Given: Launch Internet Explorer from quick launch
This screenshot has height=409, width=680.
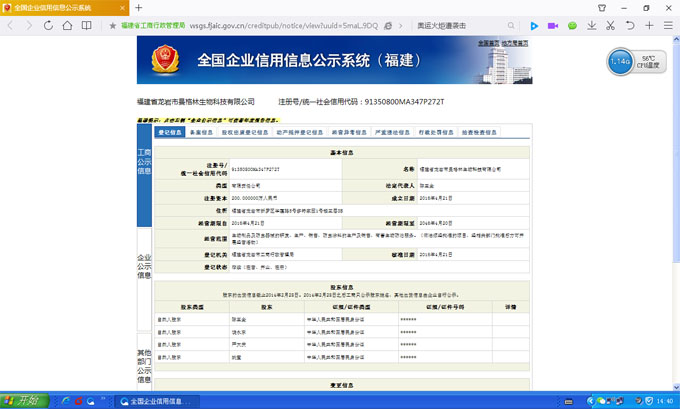Looking at the screenshot, I should (66, 401).
